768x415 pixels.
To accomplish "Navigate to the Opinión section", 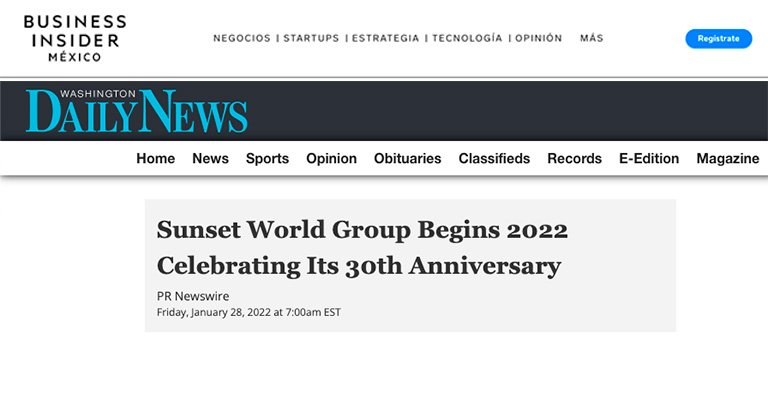I will tap(538, 39).
